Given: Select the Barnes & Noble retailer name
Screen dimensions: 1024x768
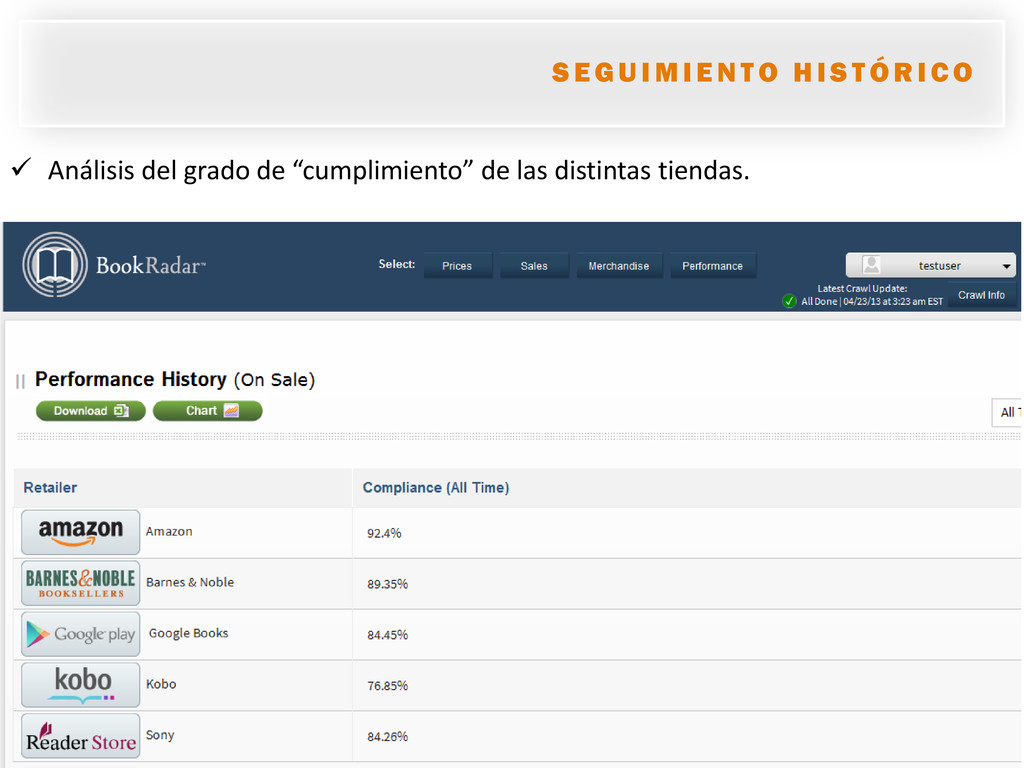Looking at the screenshot, I should [x=190, y=583].
